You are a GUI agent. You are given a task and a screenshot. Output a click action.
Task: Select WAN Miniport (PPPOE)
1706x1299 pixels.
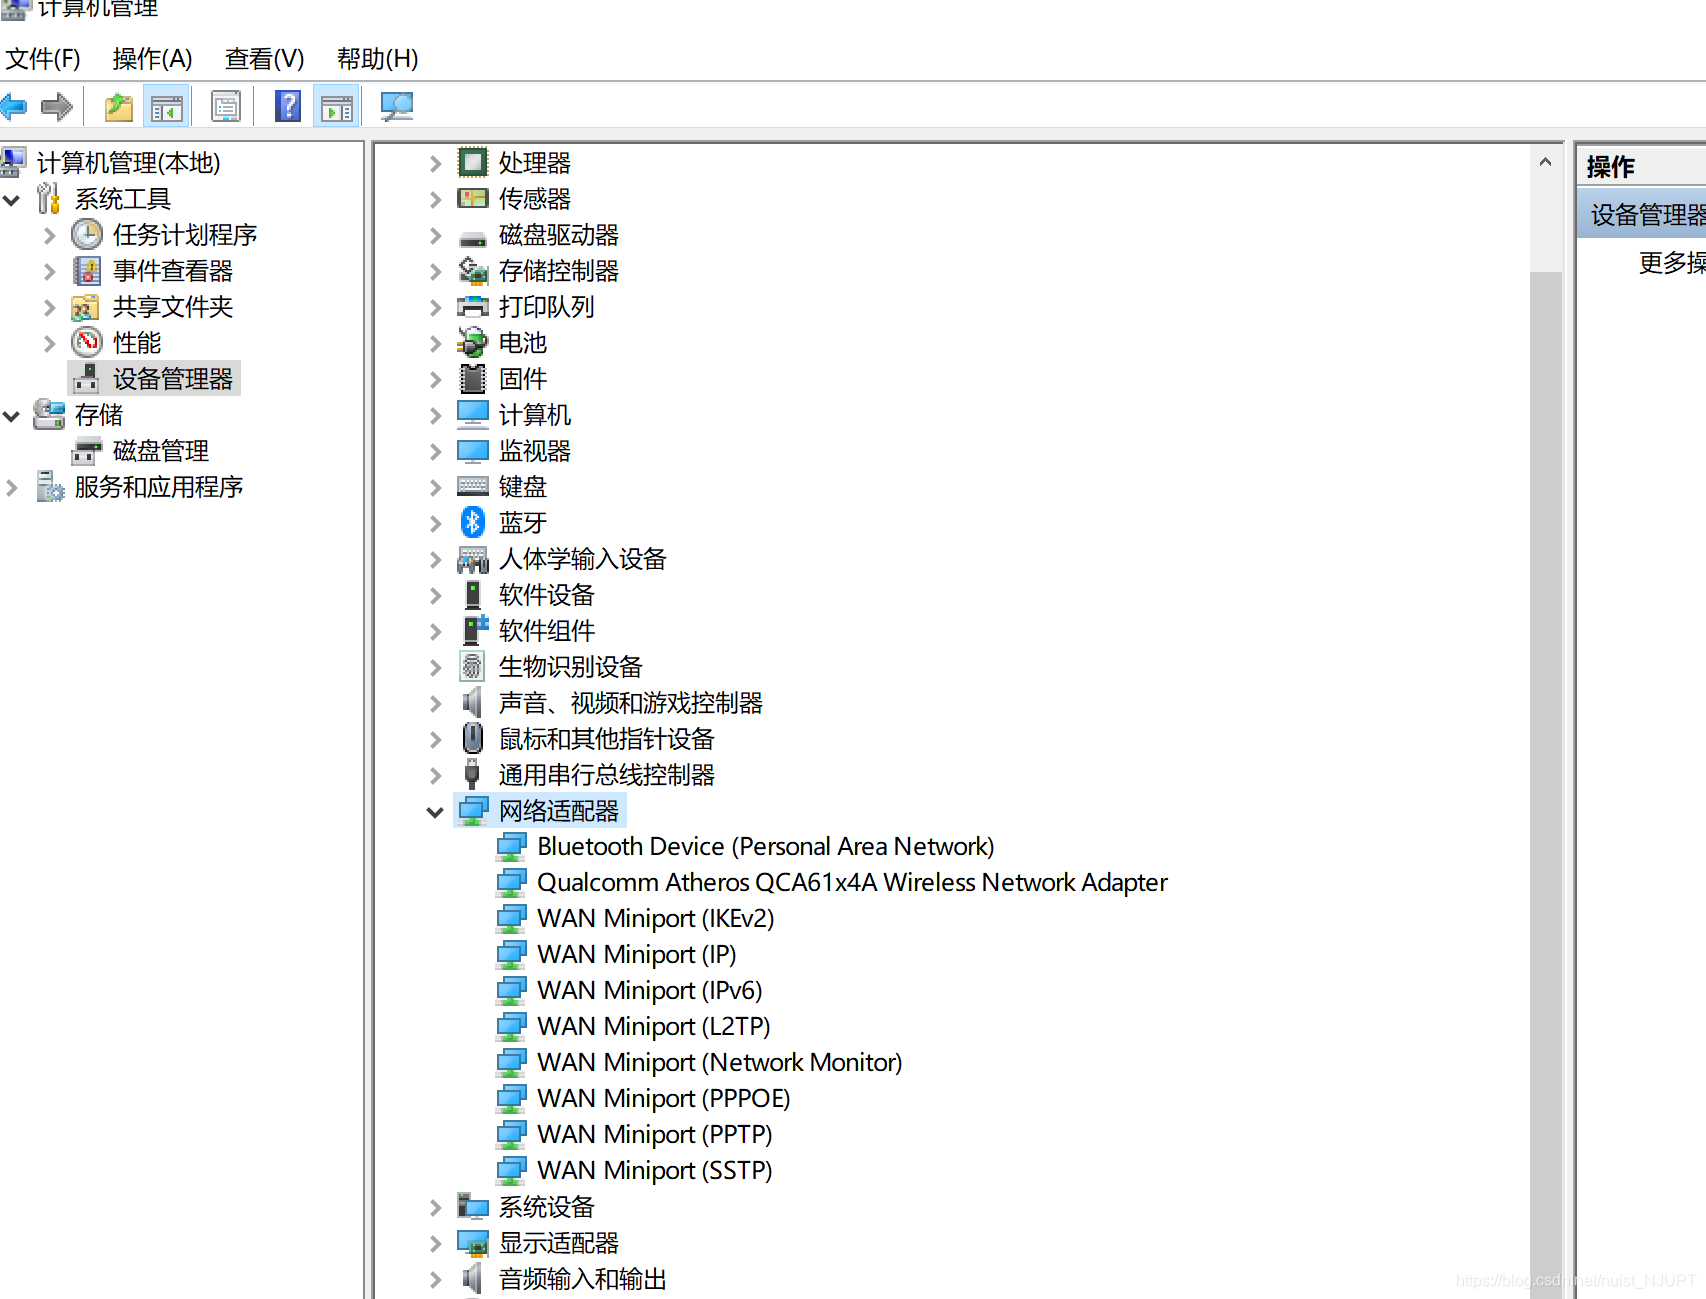[x=664, y=1099]
